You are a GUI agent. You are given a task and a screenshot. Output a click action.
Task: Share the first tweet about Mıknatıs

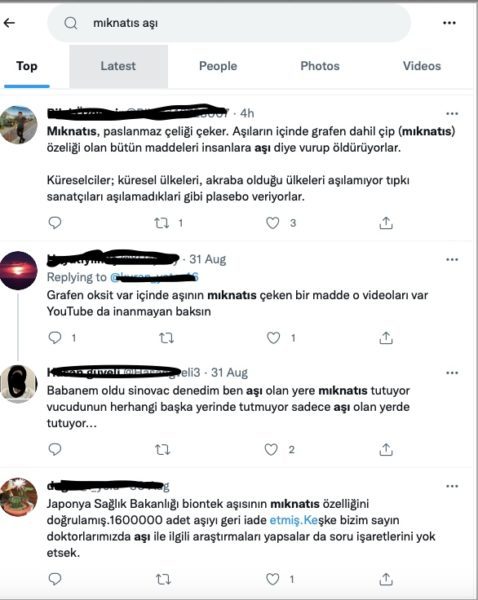[386, 223]
